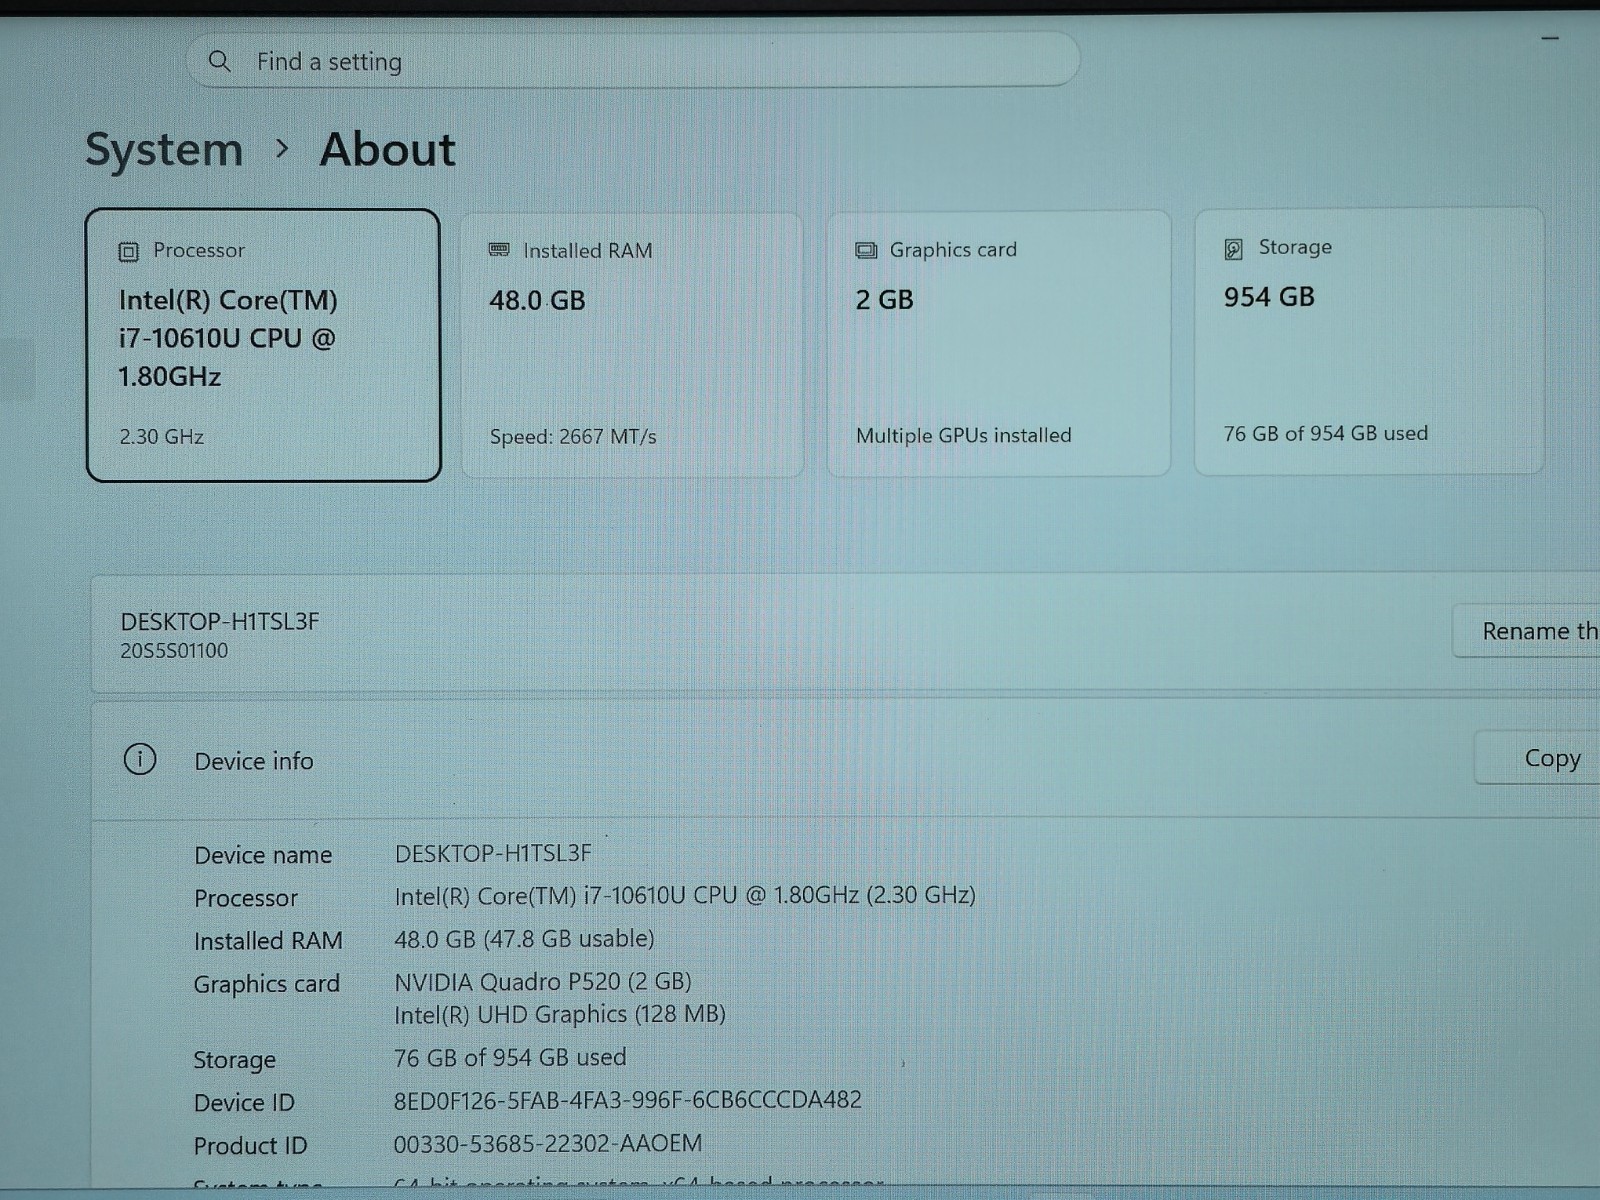Screen dimensions: 1600x1200
Task: Select 48.0 GB (47.8 GB usable) value
Action: 524,939
